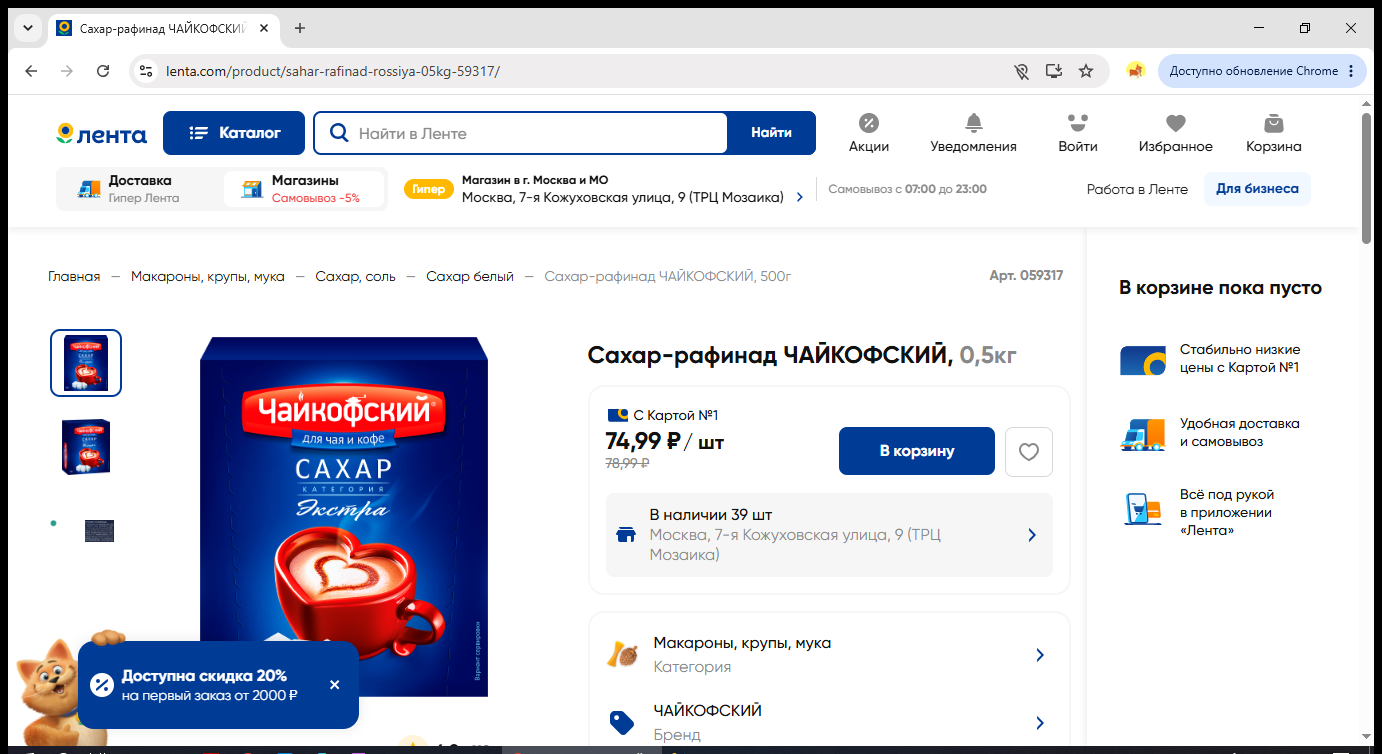Select the third dark product thumbnail

click(x=99, y=531)
